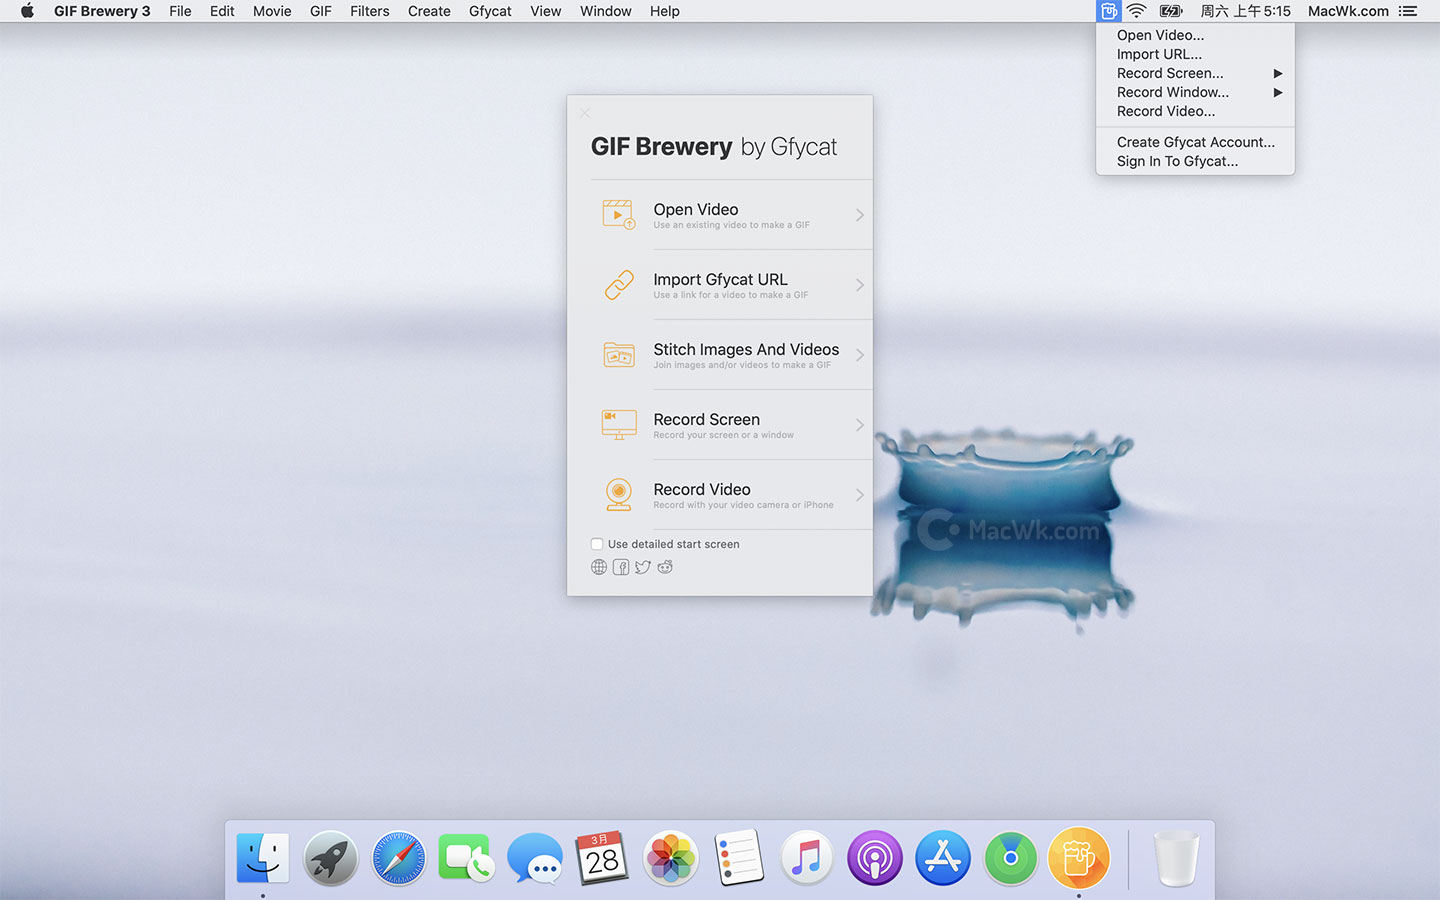
Task: Open the View menu
Action: coord(545,11)
